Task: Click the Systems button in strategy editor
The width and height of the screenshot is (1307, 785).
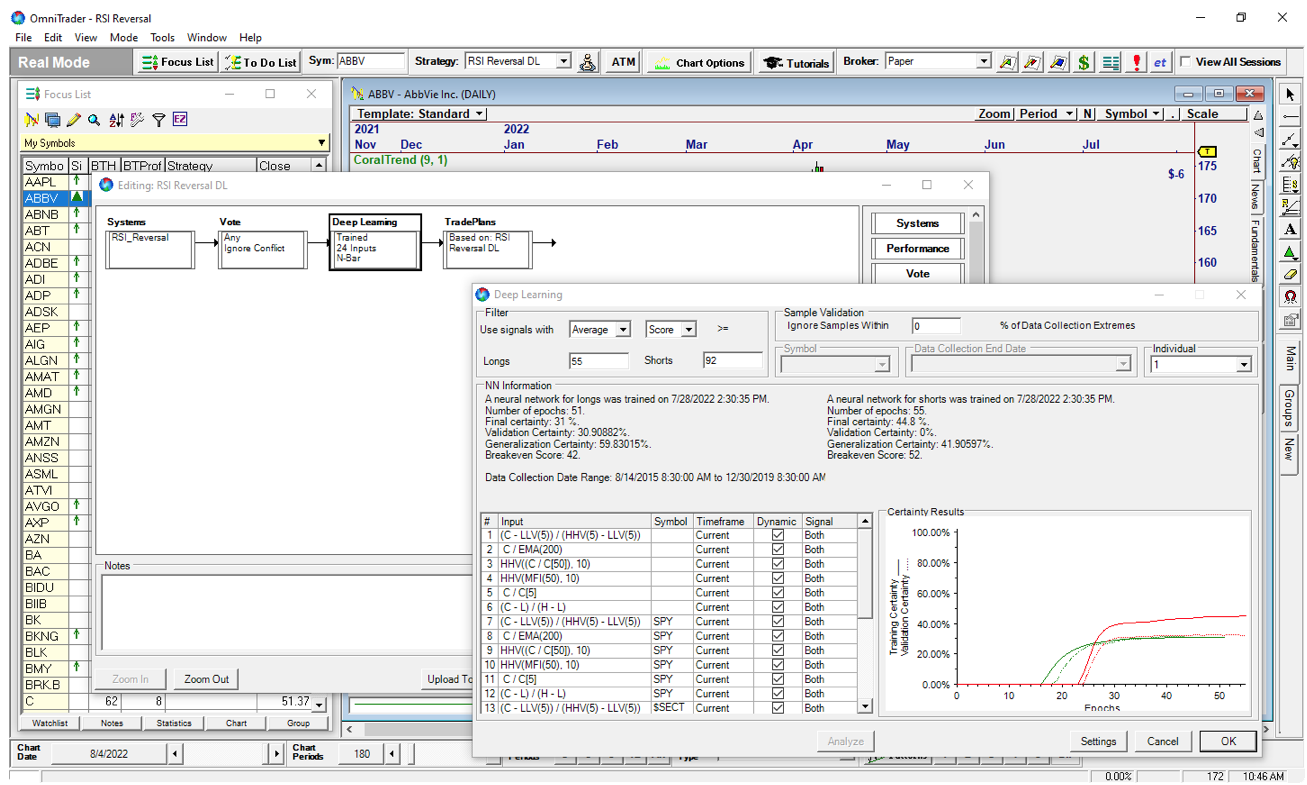Action: pos(917,223)
